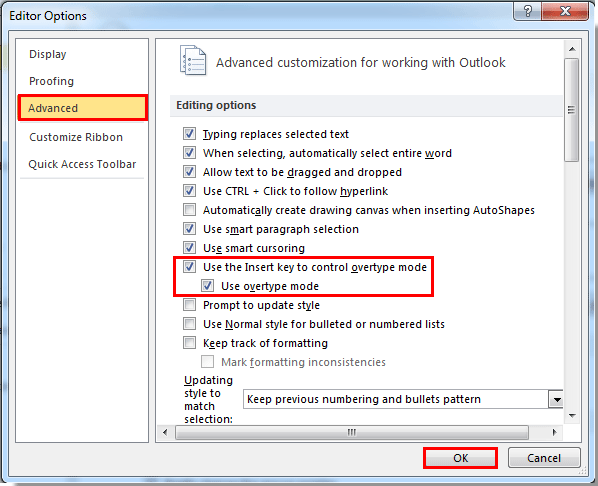Click the Help question mark icon

click(527, 11)
